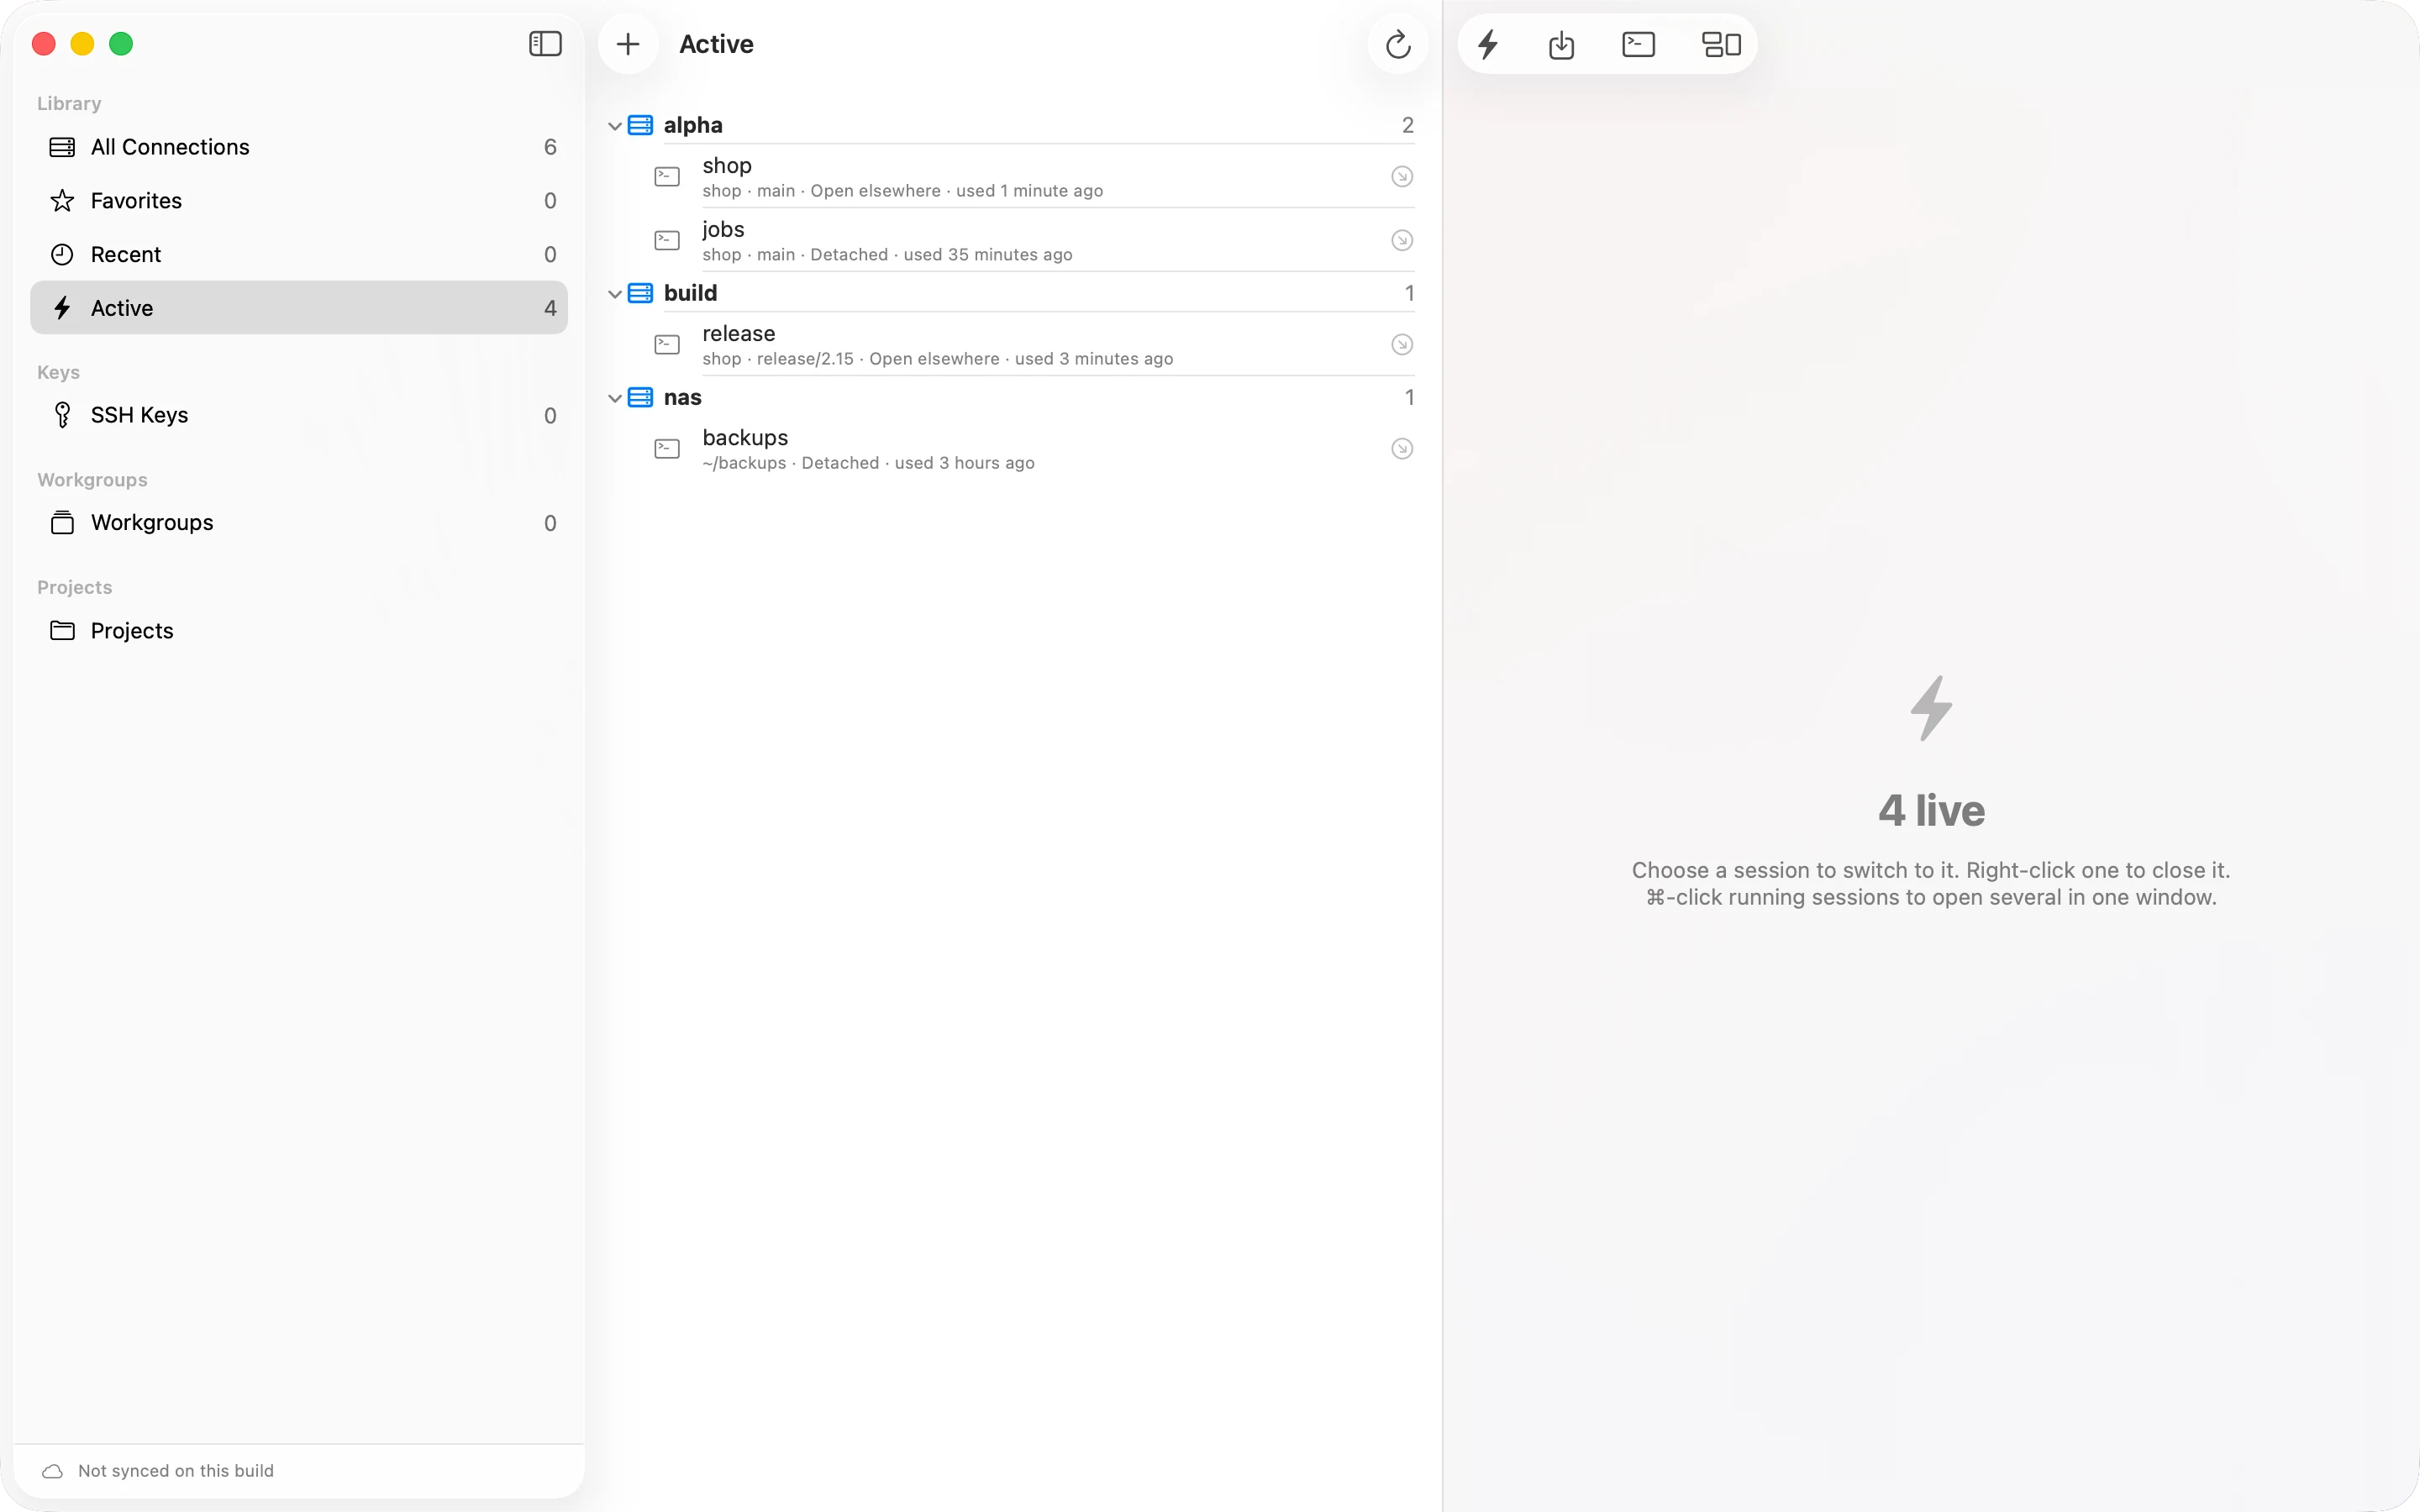Open Recent in the sidebar
2420x1512 pixels.
coord(299,255)
